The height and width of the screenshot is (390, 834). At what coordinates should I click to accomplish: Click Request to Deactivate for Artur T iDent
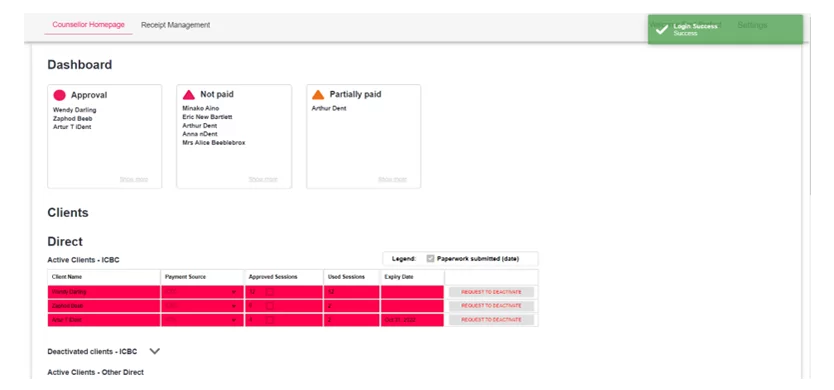491,320
